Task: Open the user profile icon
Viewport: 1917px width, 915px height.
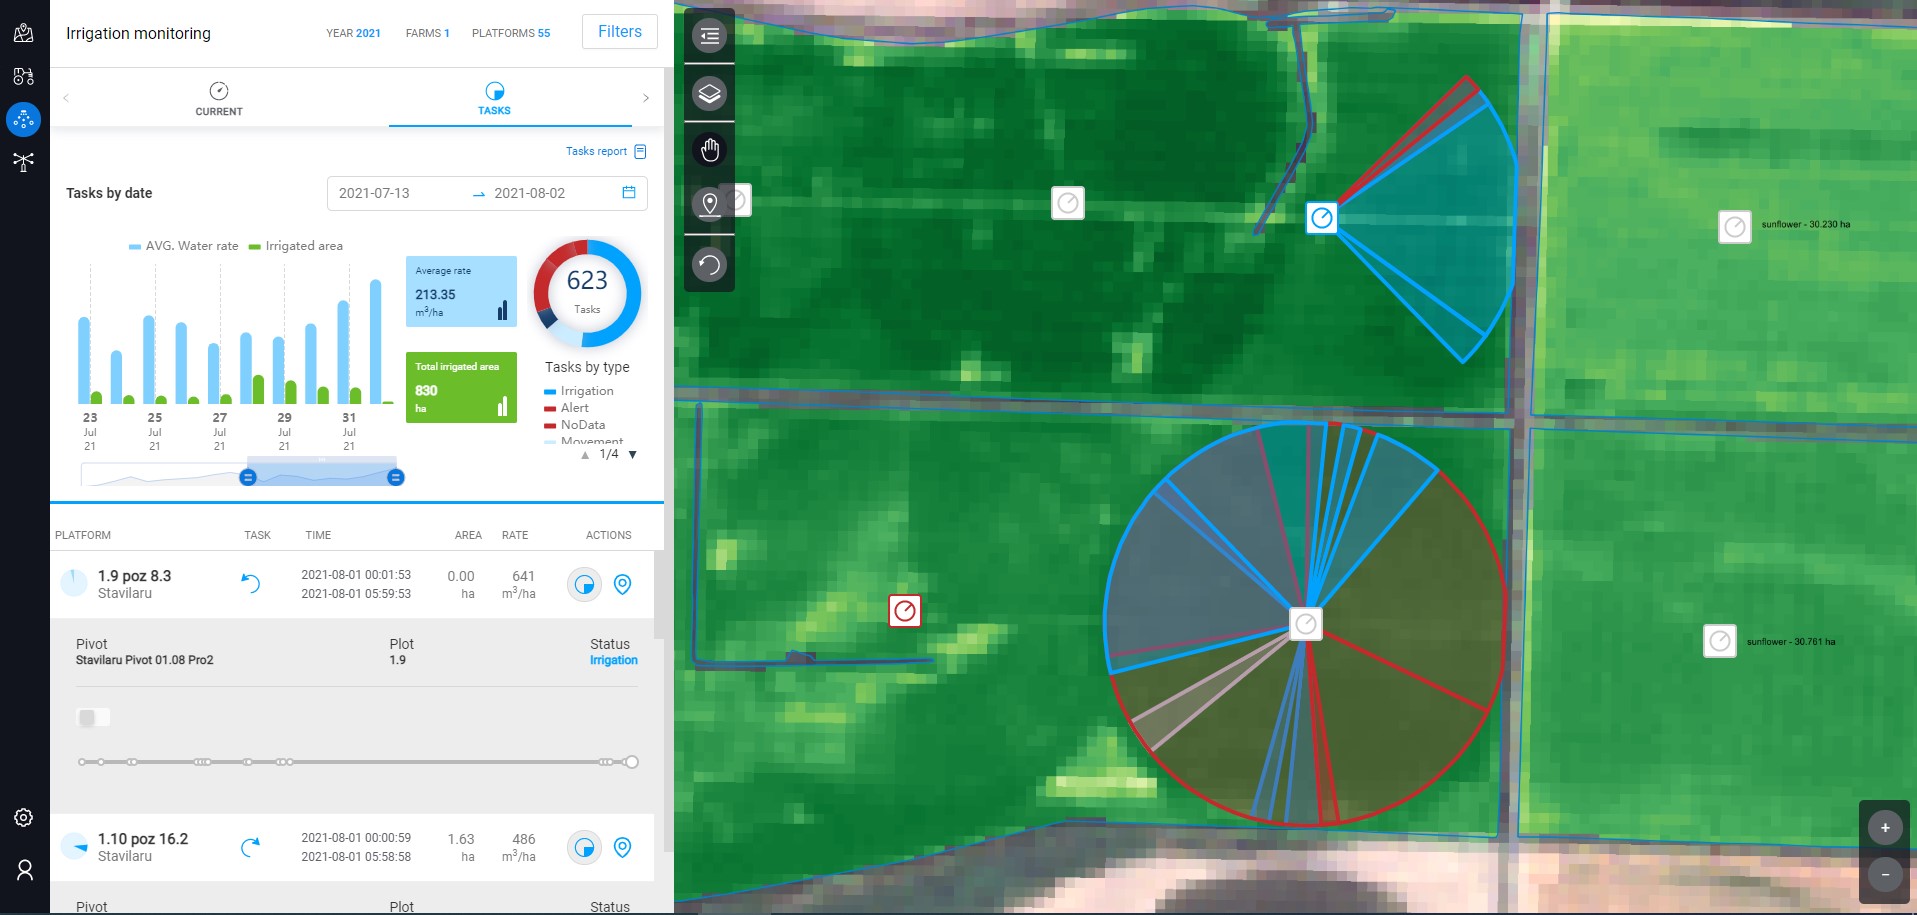Action: point(24,870)
